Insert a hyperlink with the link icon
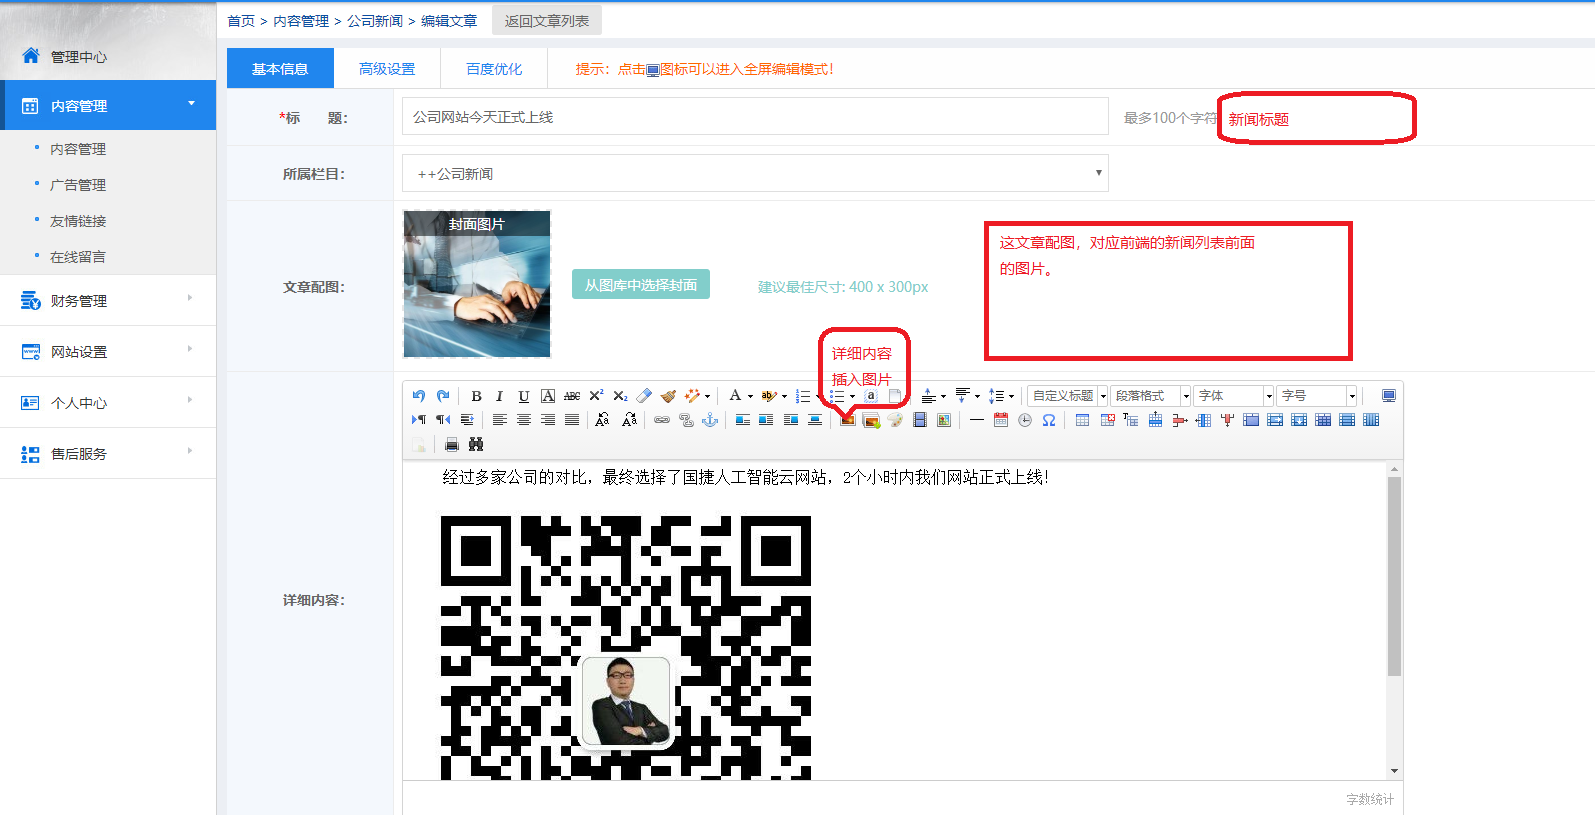 pos(662,420)
